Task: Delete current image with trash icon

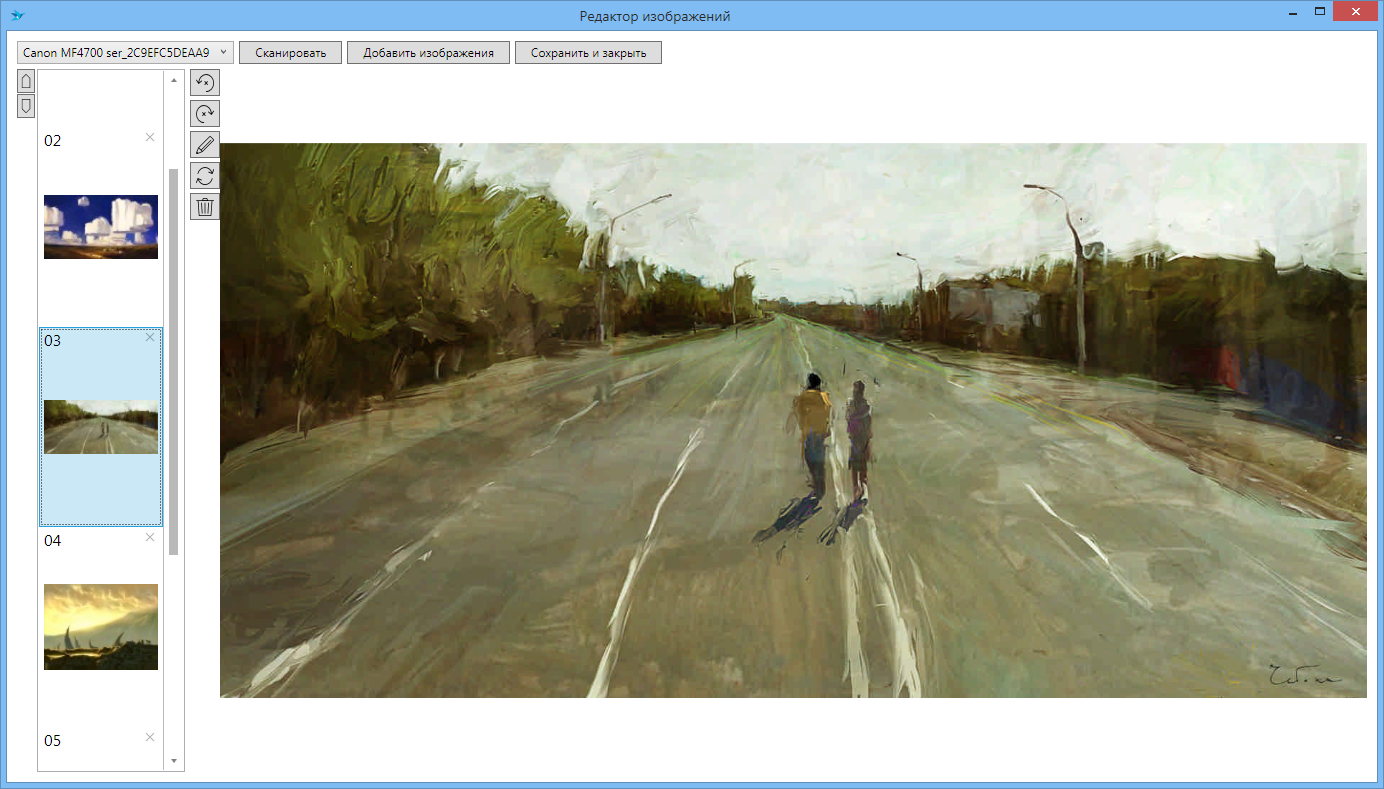Action: (x=205, y=207)
